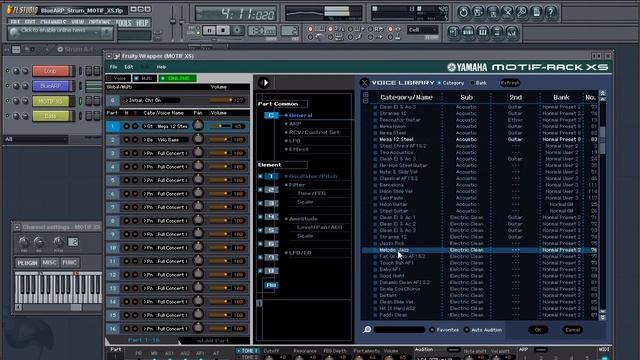
Task: Pause playback in FL Studio transport
Action: click(x=209, y=30)
